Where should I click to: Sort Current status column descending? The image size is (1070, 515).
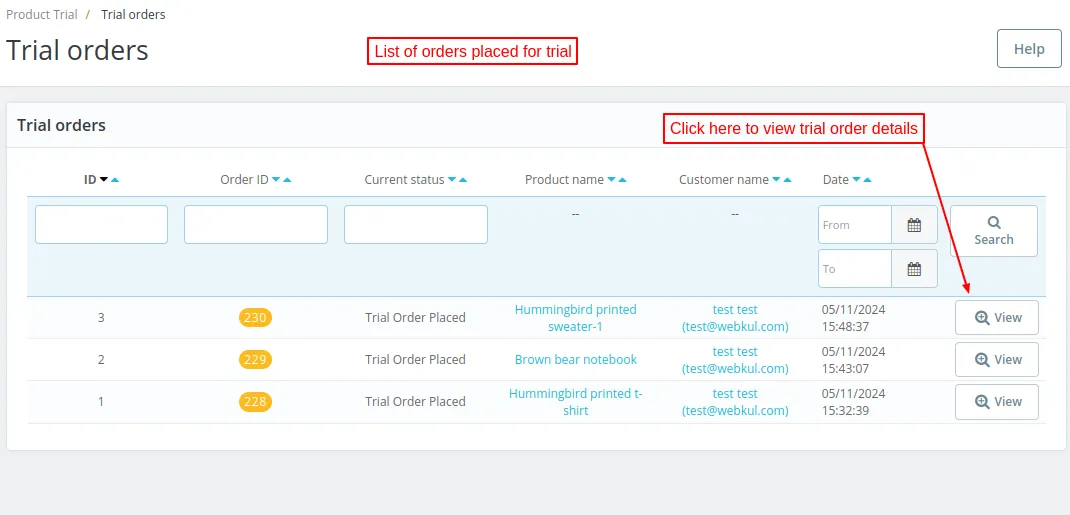coord(452,180)
